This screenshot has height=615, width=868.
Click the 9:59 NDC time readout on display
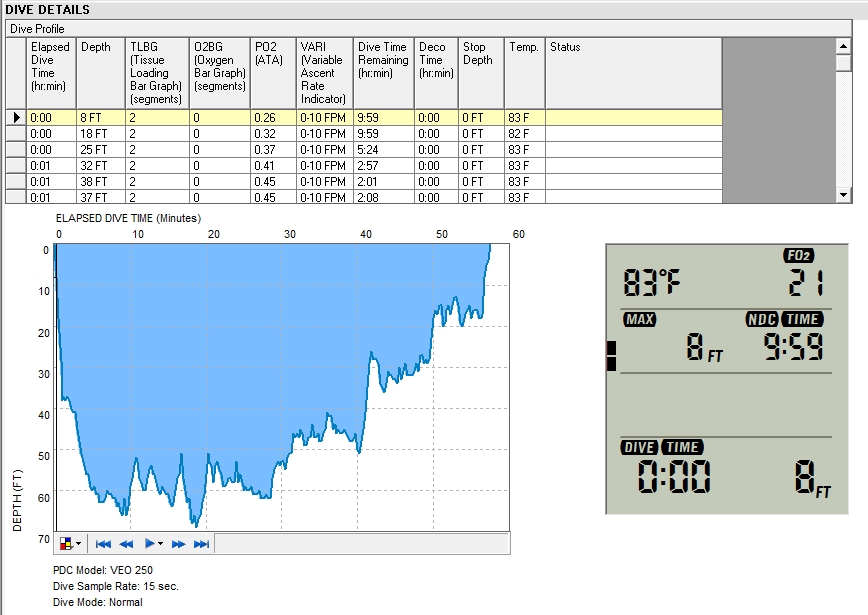click(794, 347)
